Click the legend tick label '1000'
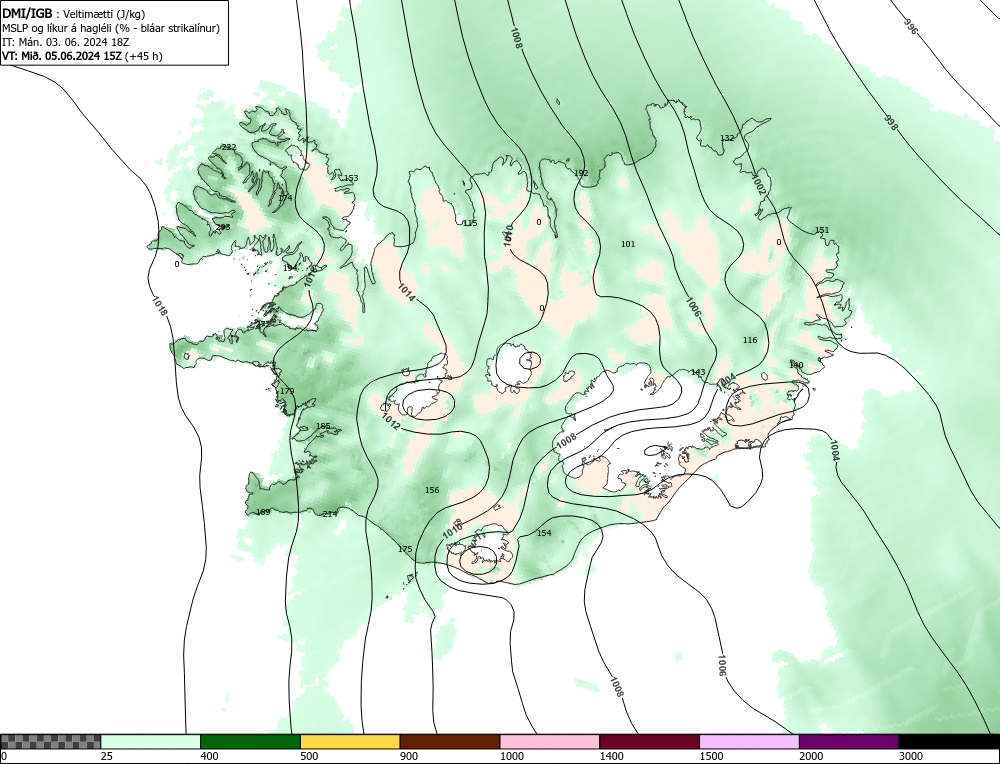Viewport: 1000px width, 764px height. pyautogui.click(x=511, y=756)
